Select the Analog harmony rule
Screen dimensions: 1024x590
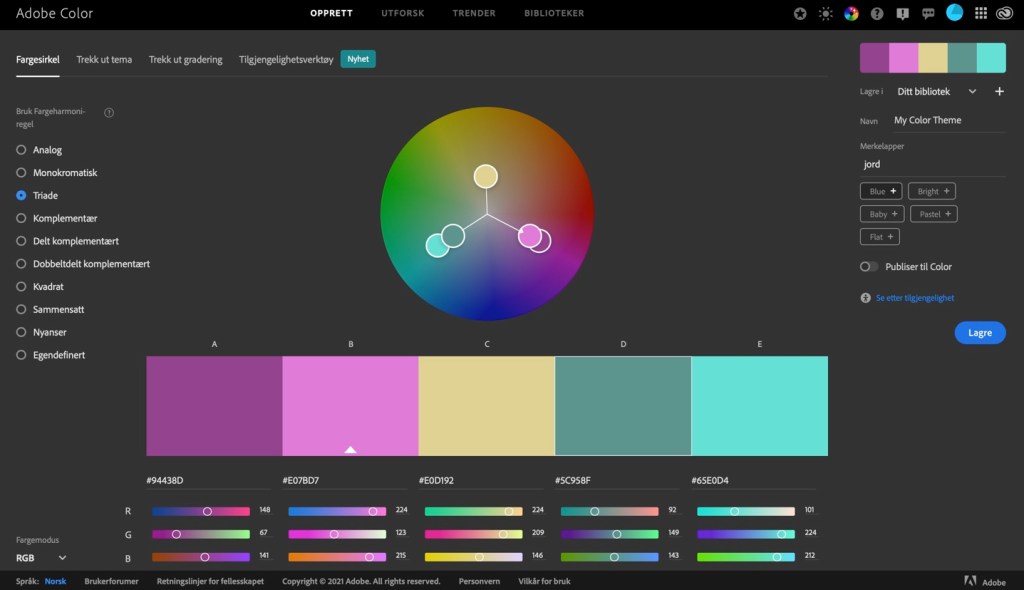(21, 150)
